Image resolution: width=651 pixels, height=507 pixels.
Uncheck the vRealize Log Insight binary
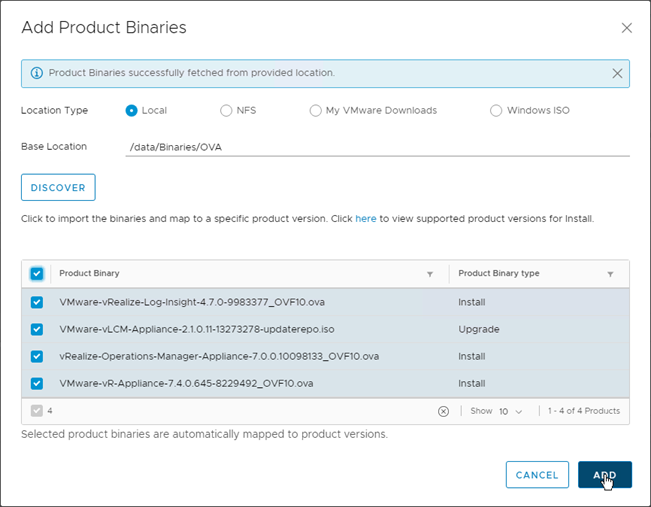[x=37, y=302]
